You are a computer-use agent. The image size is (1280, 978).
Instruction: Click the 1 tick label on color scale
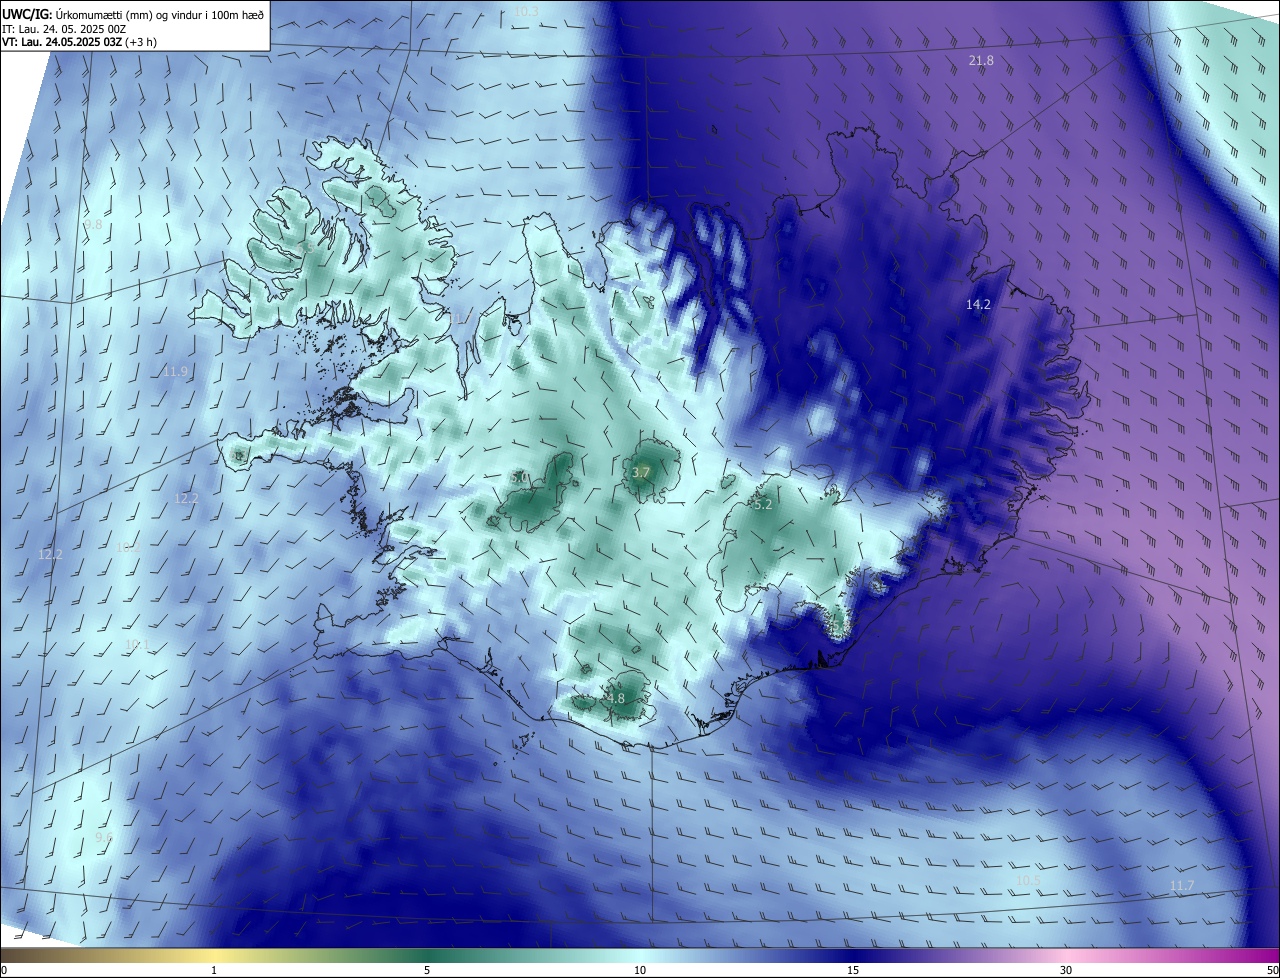coord(214,971)
